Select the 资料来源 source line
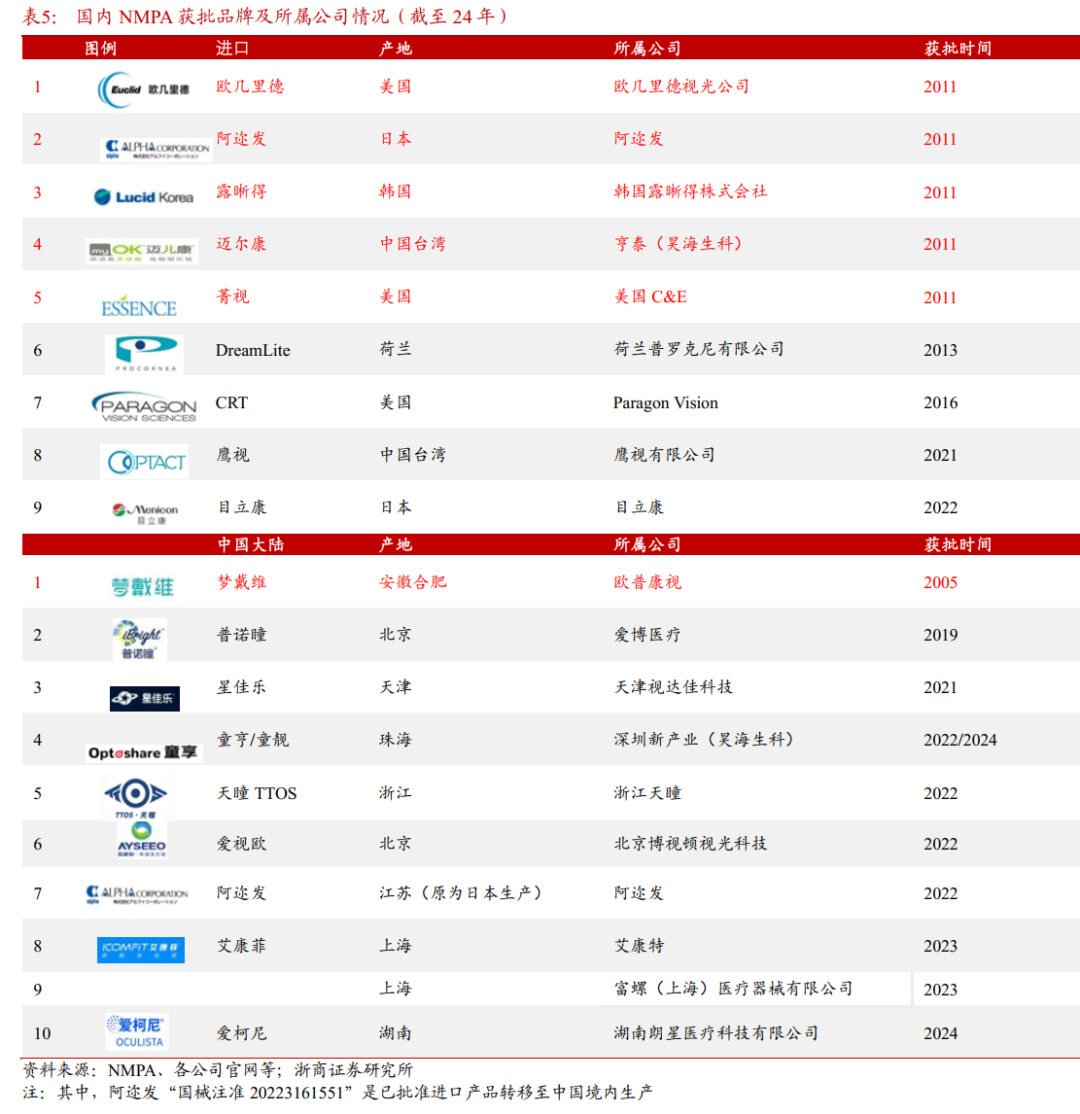Viewport: 1080px width, 1114px height. click(x=217, y=1070)
